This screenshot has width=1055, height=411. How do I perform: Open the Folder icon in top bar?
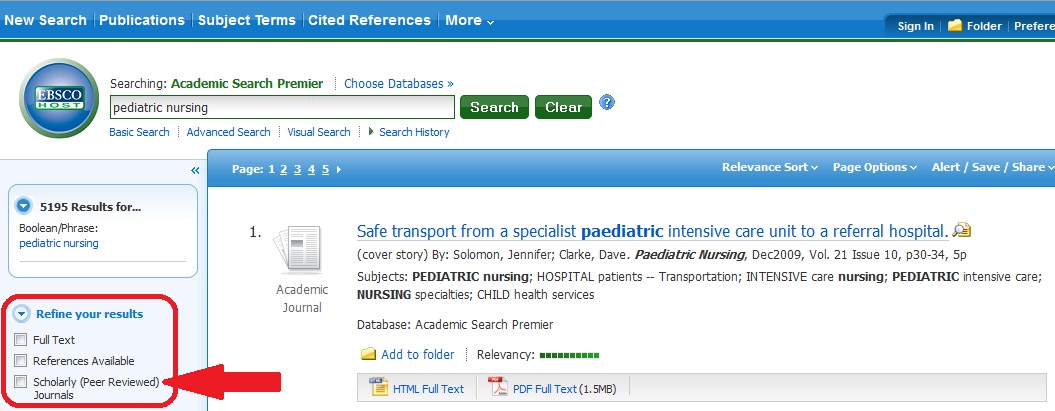pyautogui.click(x=954, y=26)
